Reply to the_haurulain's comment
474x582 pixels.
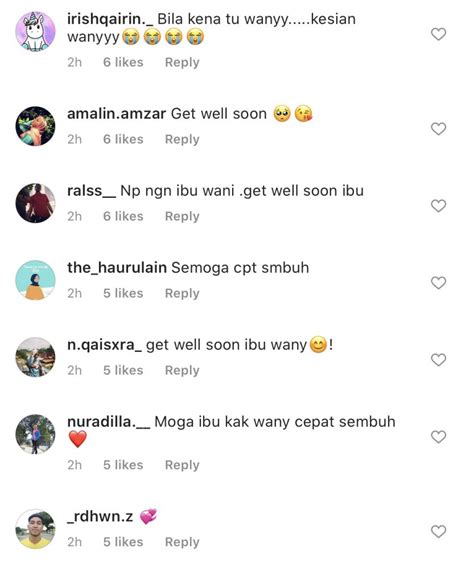pyautogui.click(x=182, y=294)
